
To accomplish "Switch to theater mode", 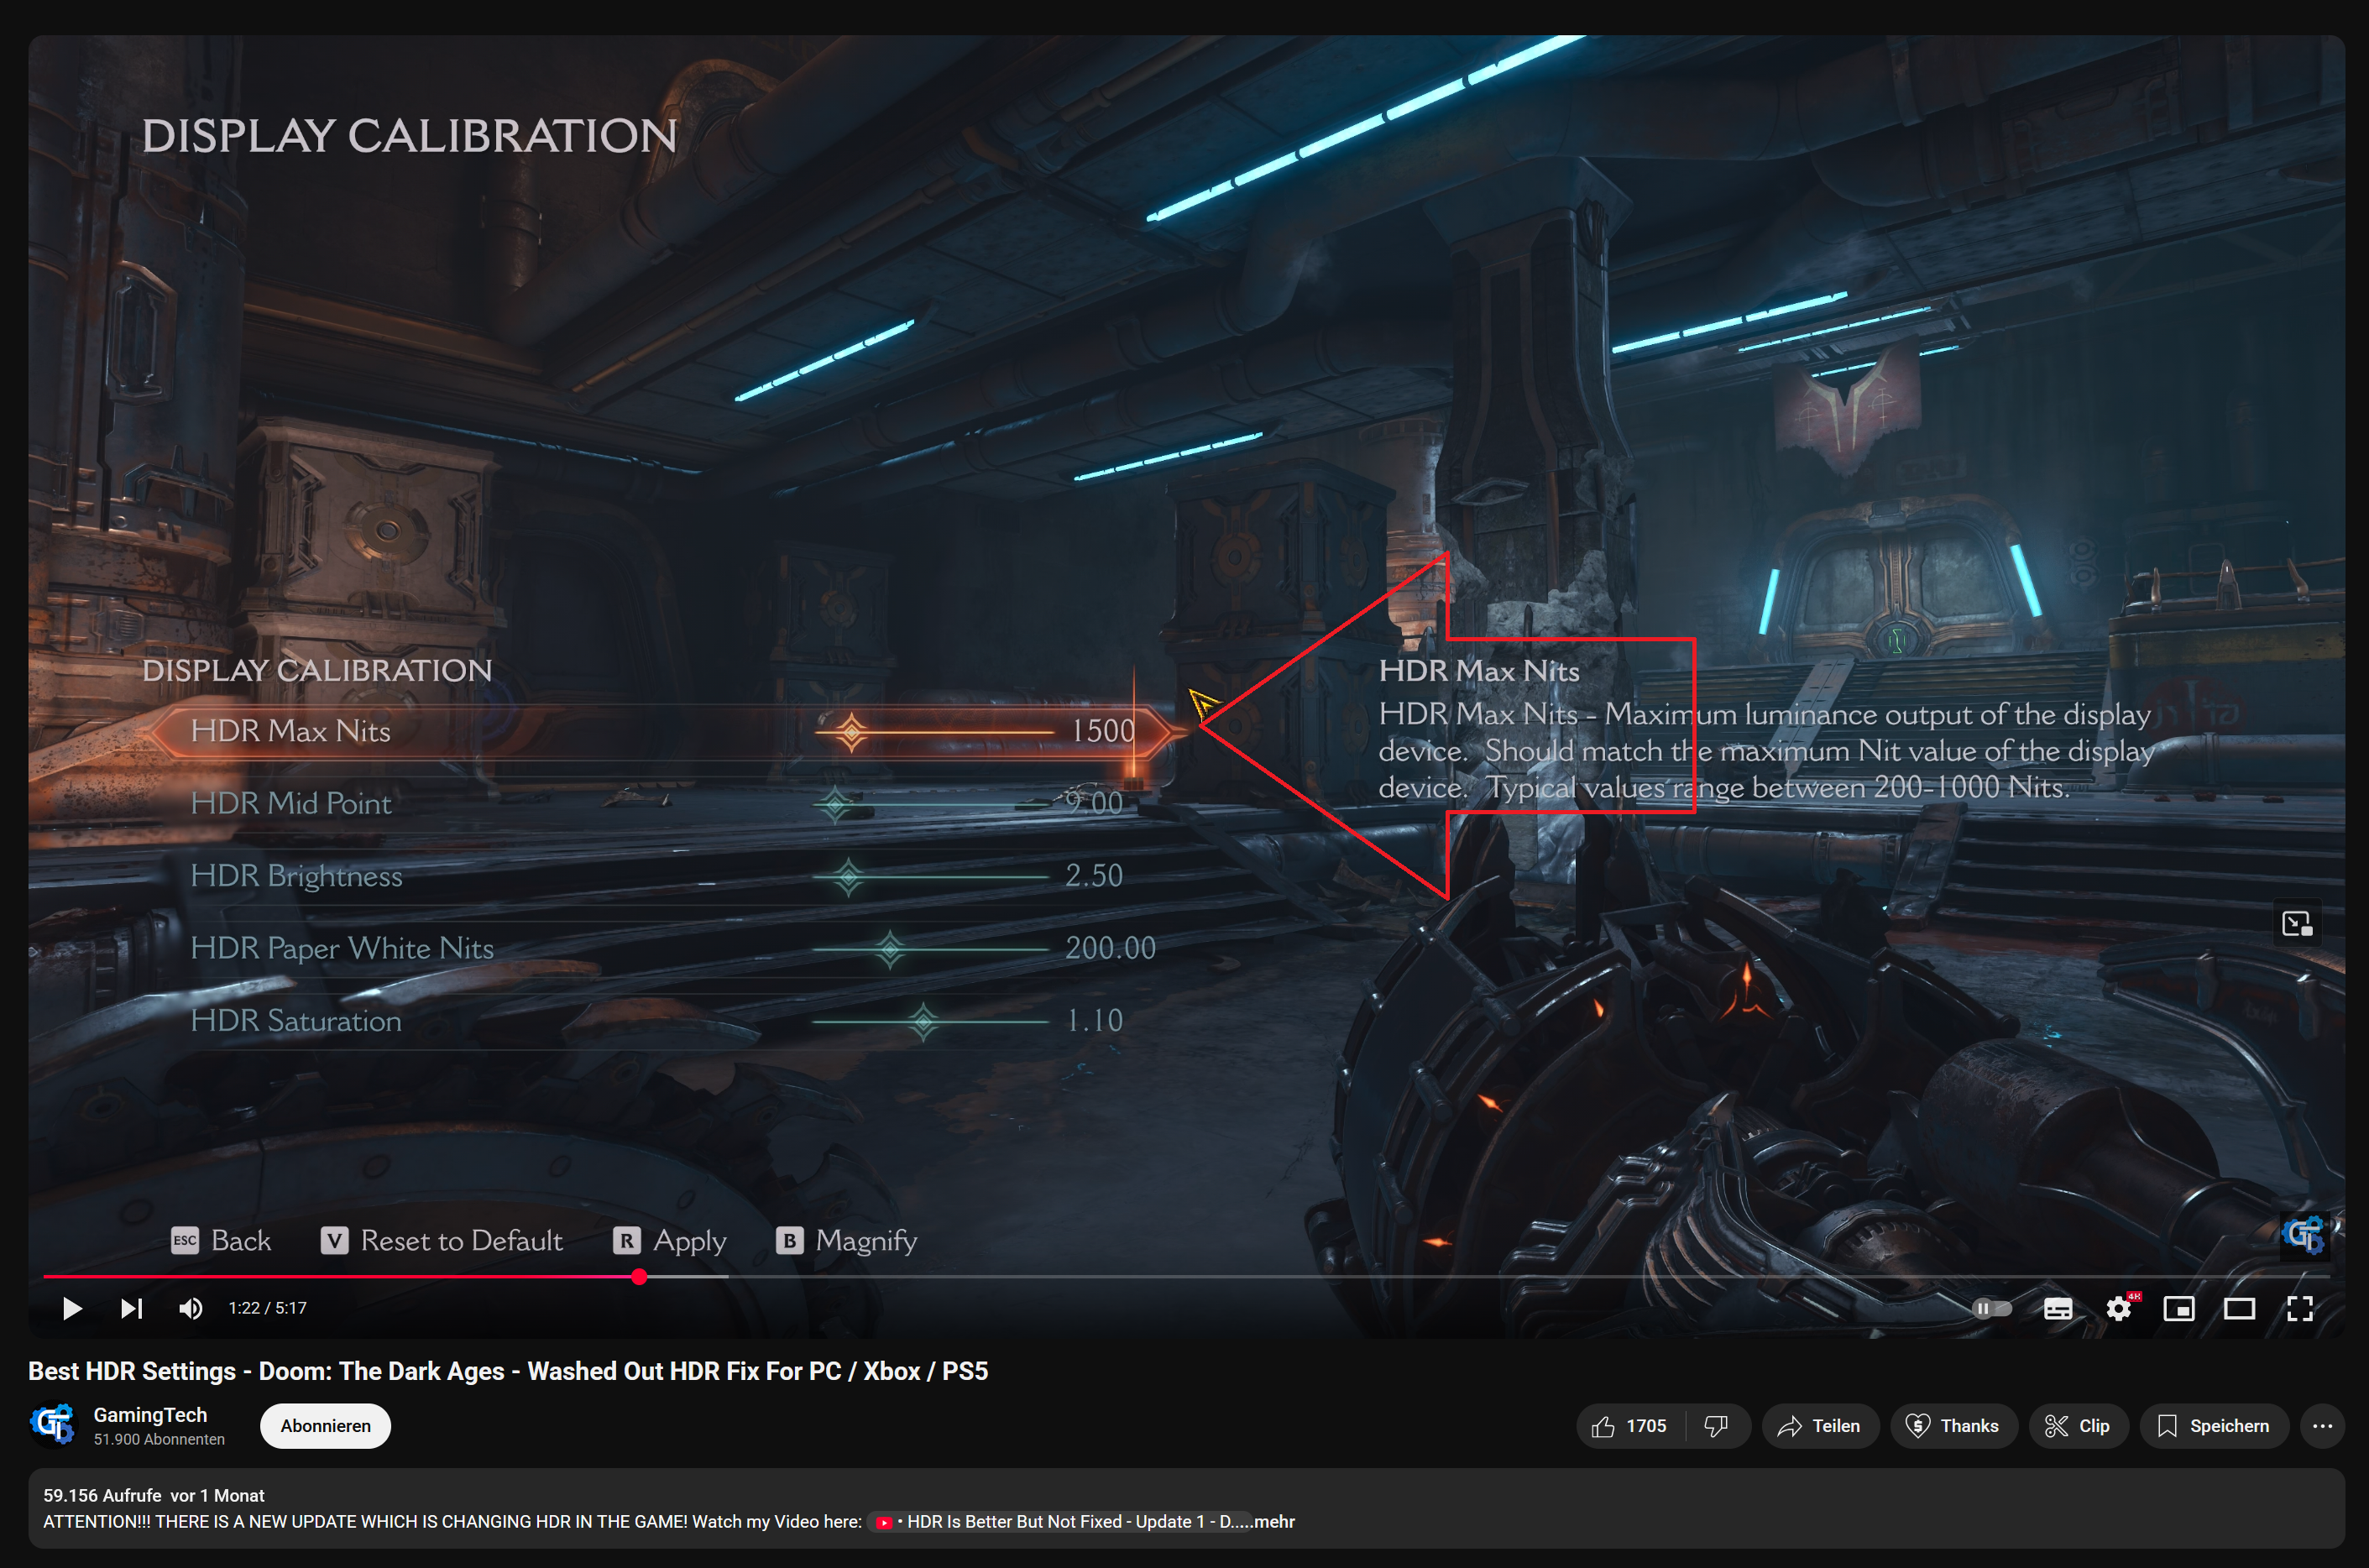I will [2240, 1308].
